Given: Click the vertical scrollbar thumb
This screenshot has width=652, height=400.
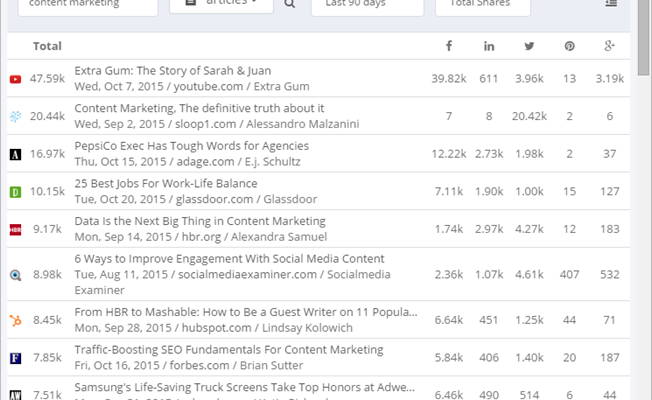Looking at the screenshot, I should click(644, 37).
